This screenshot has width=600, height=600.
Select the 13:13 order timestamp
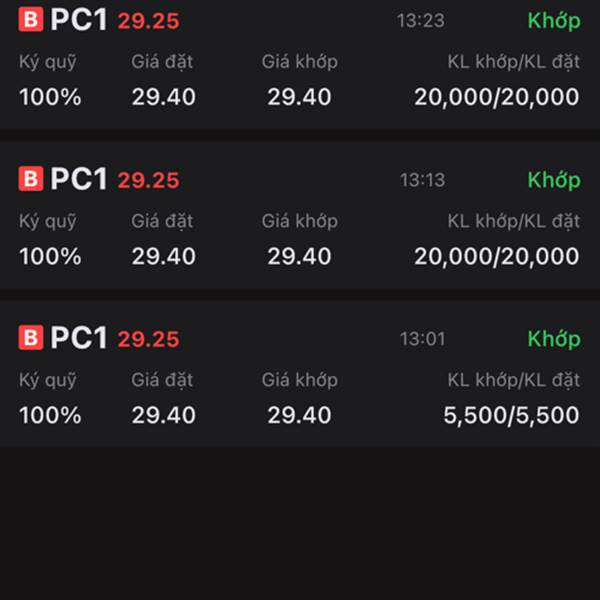click(422, 180)
